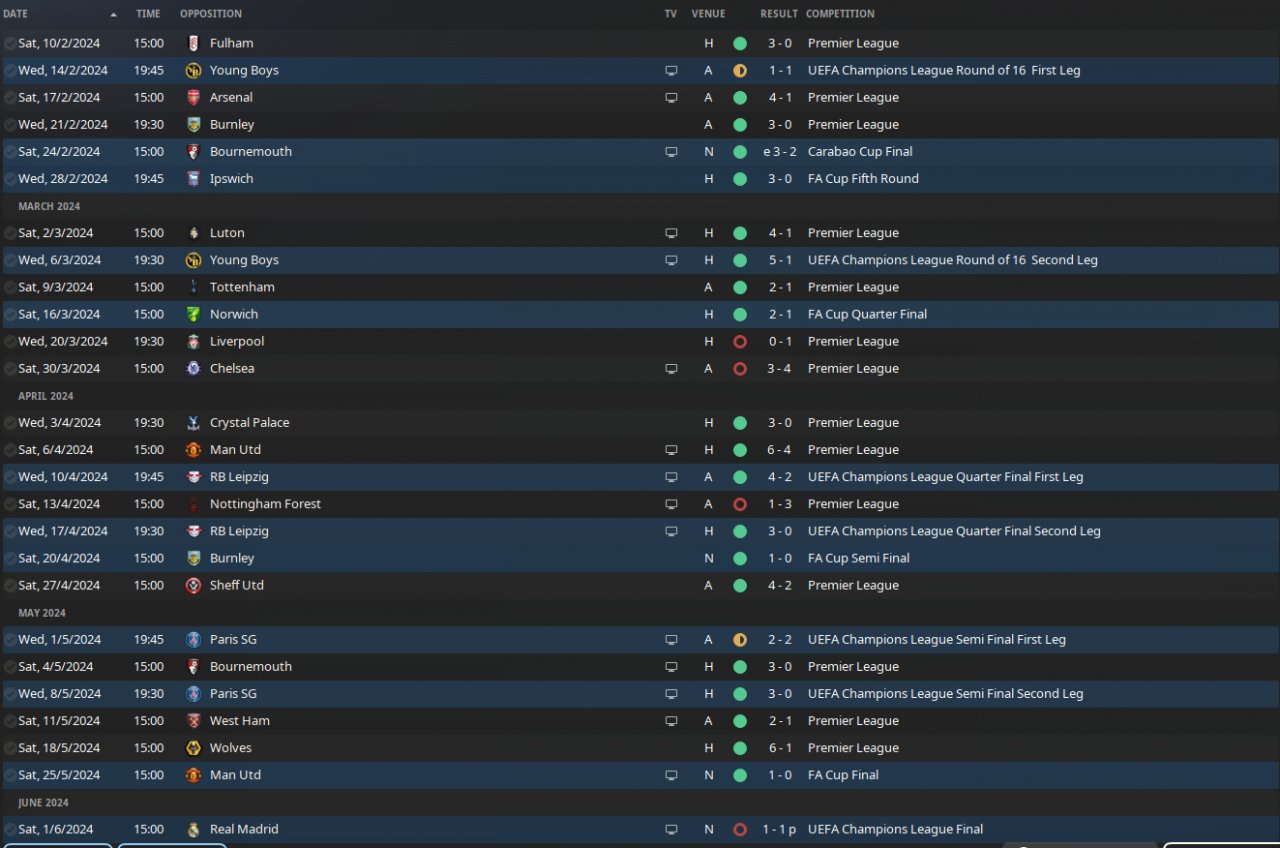This screenshot has width=1280, height=848.
Task: Click the red loss indicator on the Liverpool row
Action: (x=740, y=341)
